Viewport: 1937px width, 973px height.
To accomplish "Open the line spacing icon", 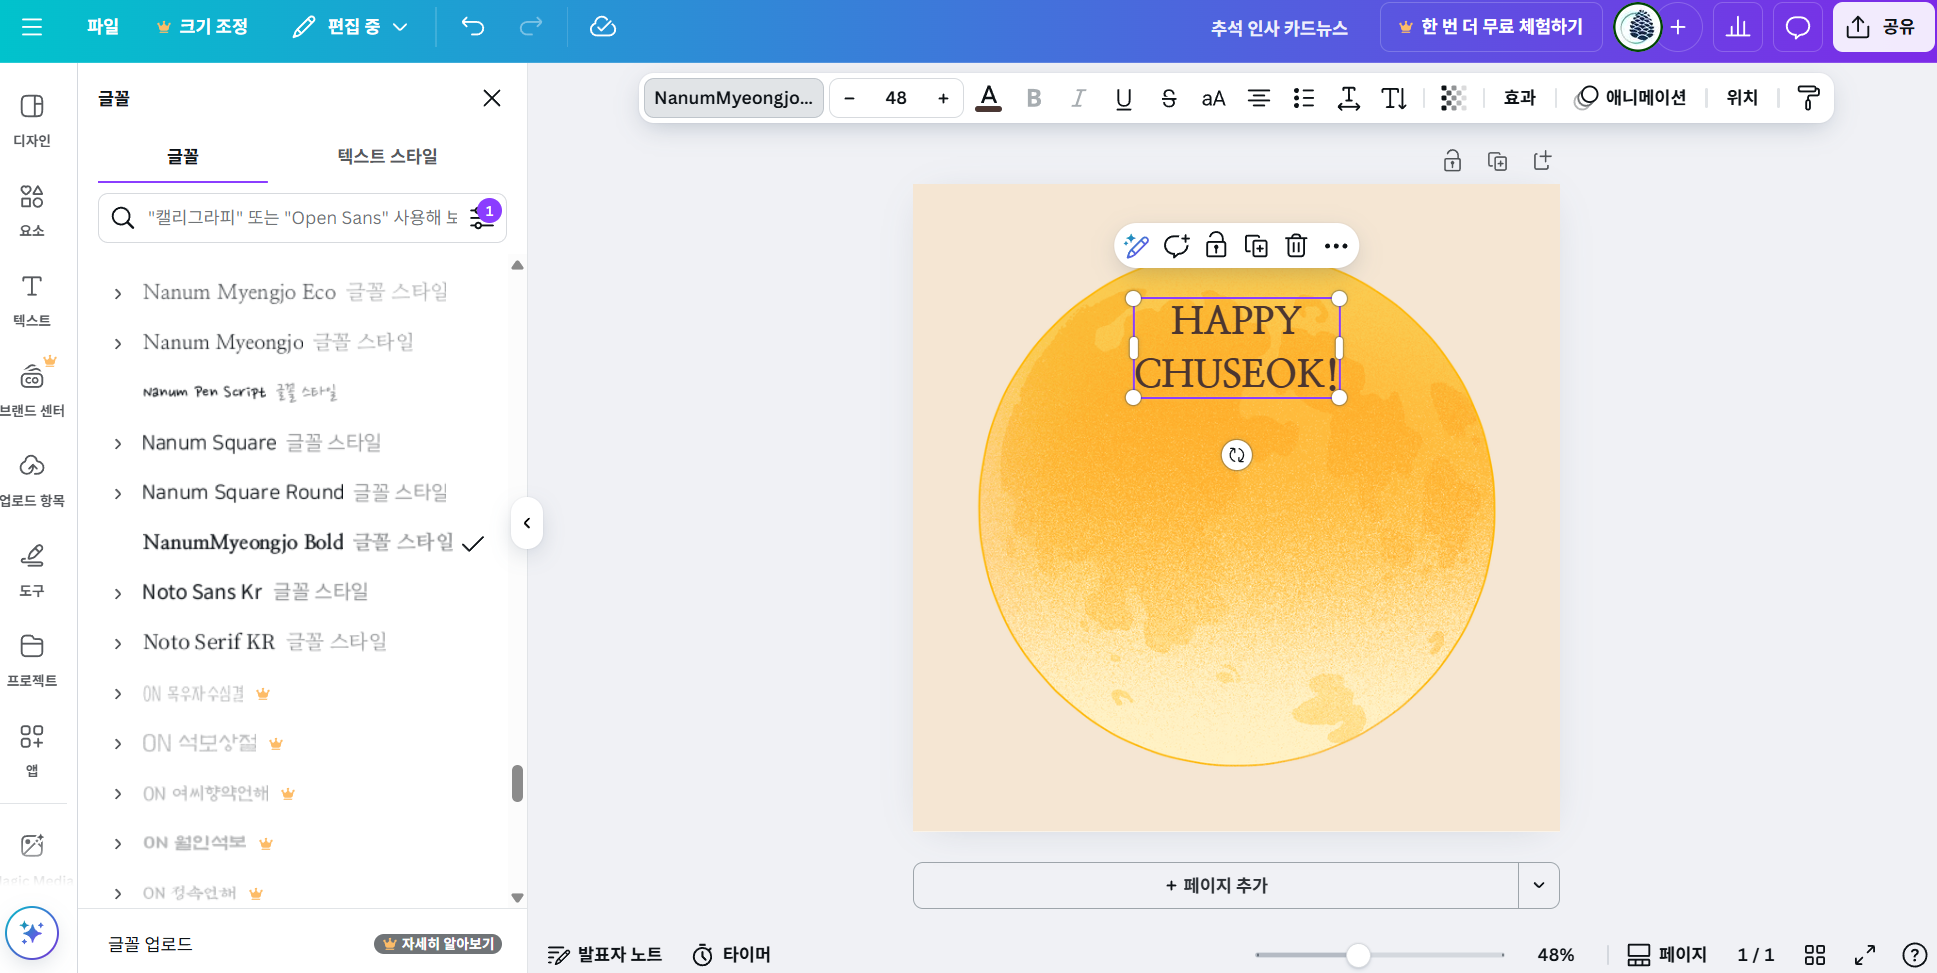I will point(1348,98).
